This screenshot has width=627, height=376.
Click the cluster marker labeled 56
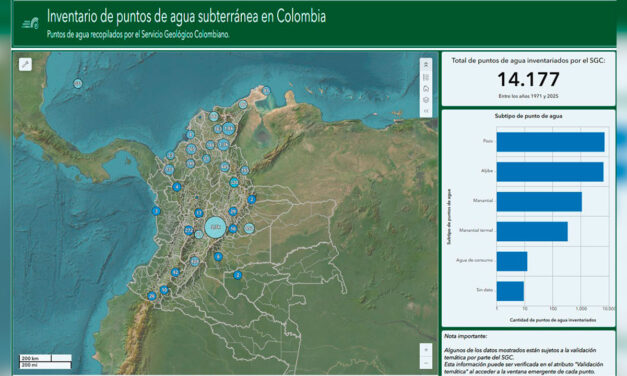[233, 229]
